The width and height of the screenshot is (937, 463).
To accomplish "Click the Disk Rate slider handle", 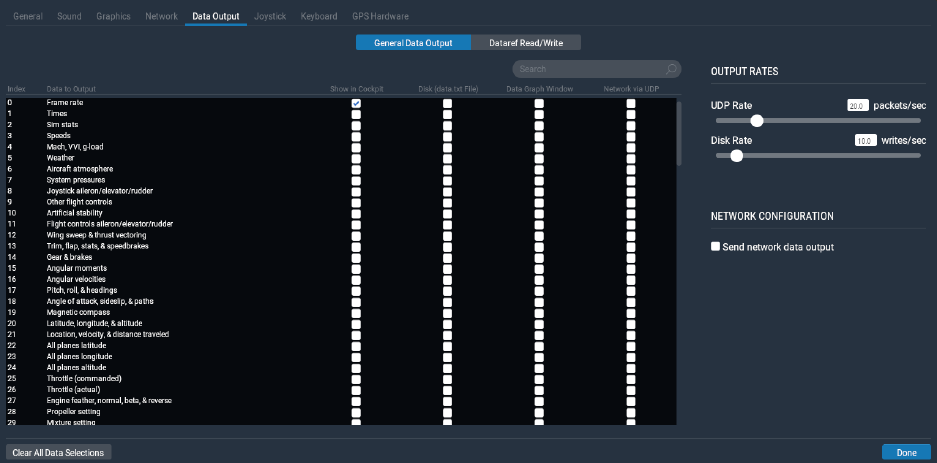I will click(736, 156).
